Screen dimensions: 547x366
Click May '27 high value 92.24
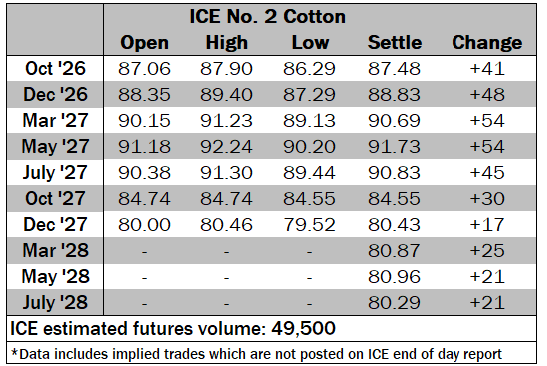(226, 147)
